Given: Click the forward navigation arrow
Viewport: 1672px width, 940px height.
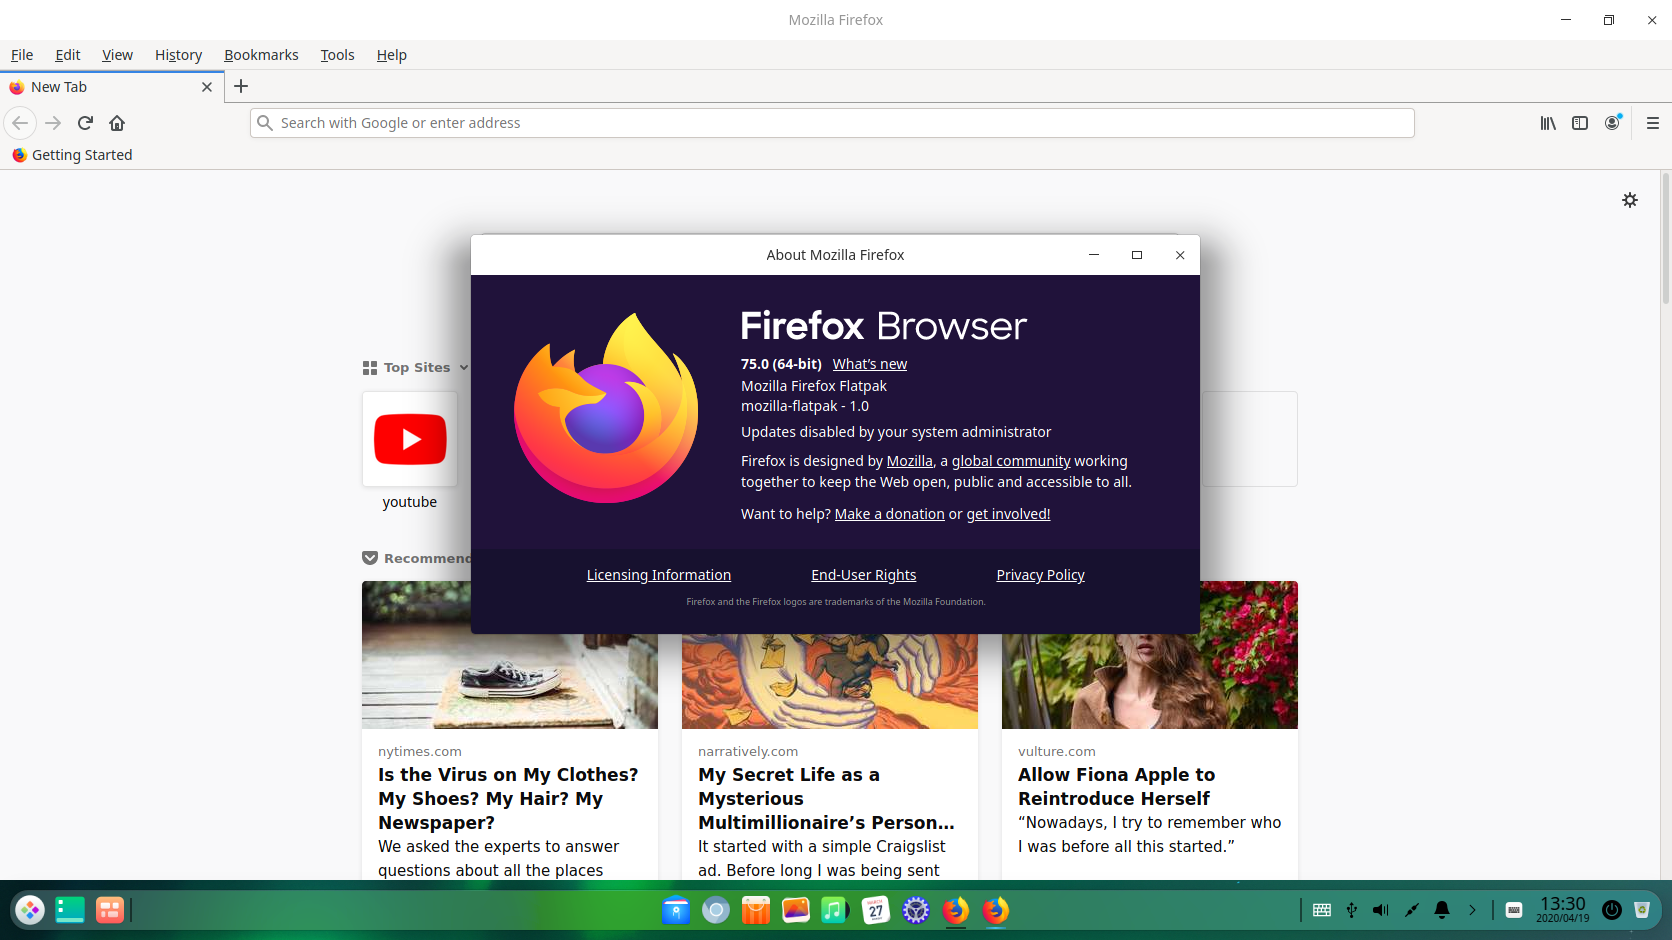Looking at the screenshot, I should point(54,123).
